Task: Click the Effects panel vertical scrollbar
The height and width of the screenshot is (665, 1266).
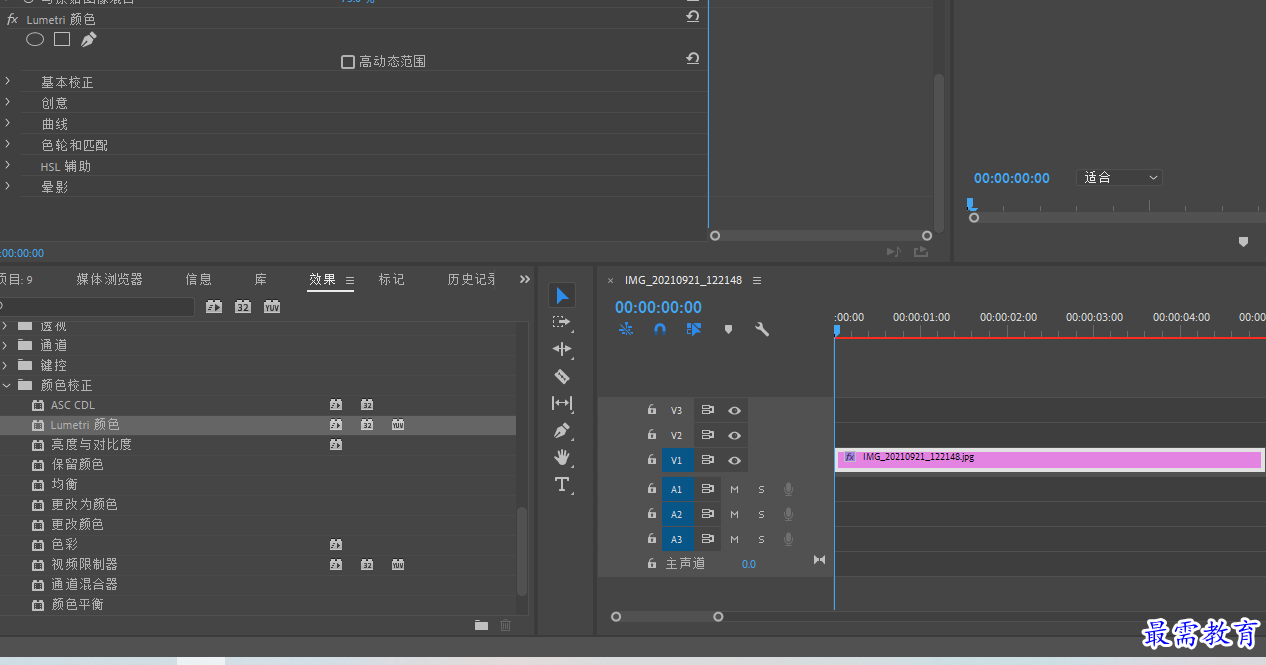Action: tap(522, 552)
